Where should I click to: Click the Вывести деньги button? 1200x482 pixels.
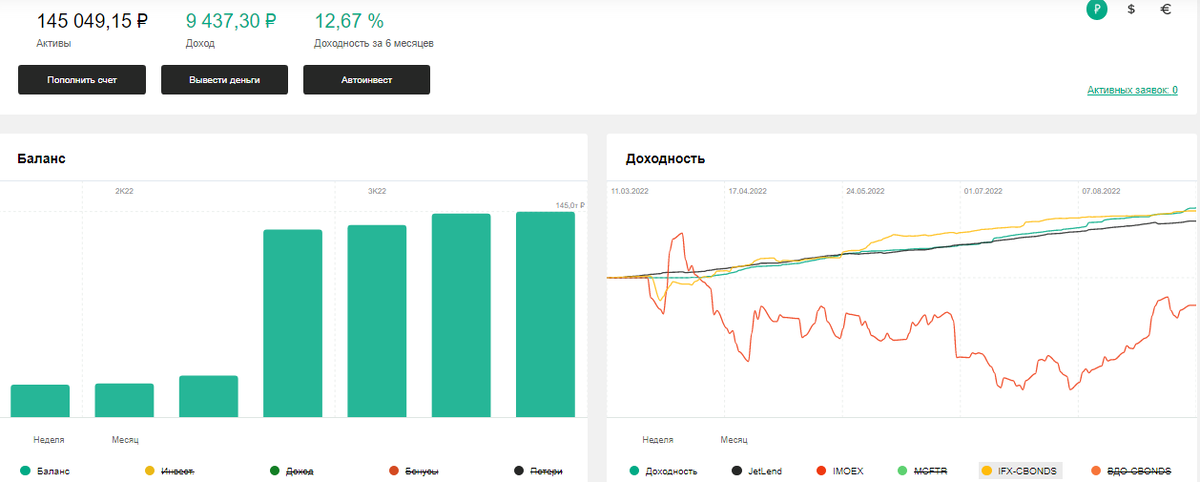pyautogui.click(x=225, y=80)
